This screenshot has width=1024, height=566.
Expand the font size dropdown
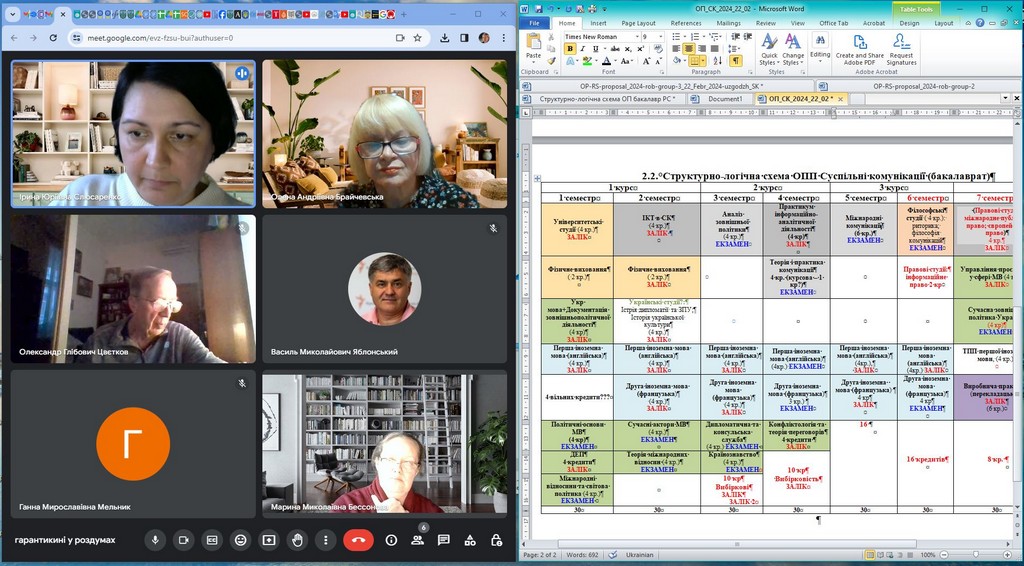[659, 37]
